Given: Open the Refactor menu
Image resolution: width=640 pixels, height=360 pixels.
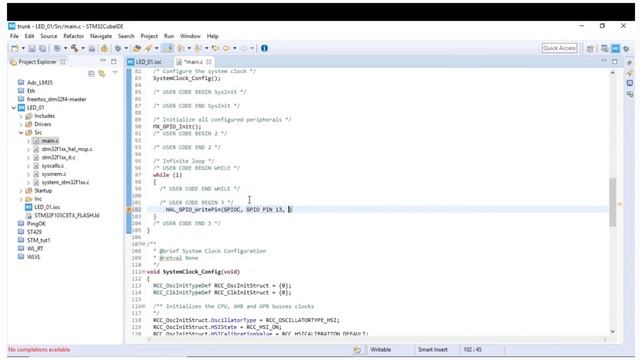Looking at the screenshot, I should (73, 36).
